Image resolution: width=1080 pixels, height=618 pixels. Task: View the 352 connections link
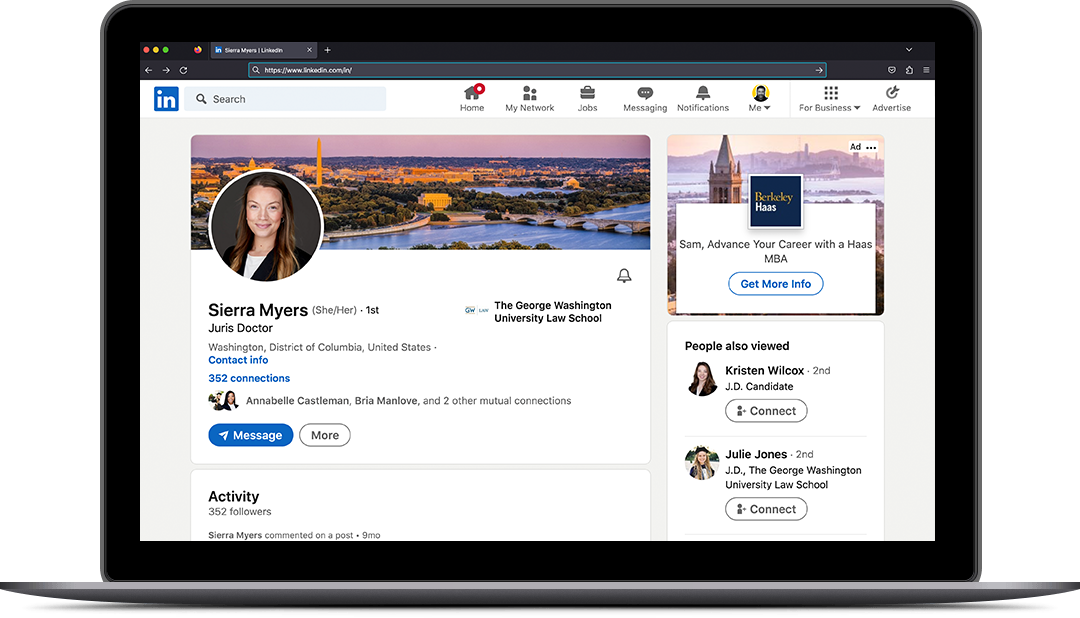click(249, 378)
